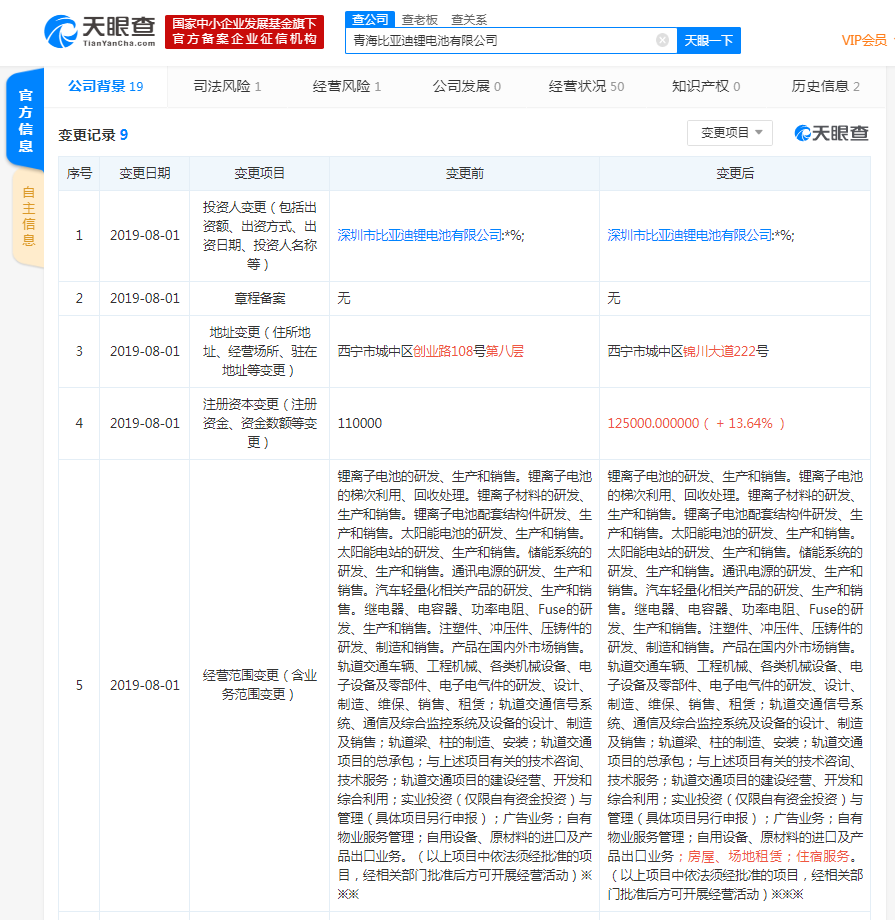Open the 司法风险 tab
The width and height of the screenshot is (895, 920).
tap(227, 86)
